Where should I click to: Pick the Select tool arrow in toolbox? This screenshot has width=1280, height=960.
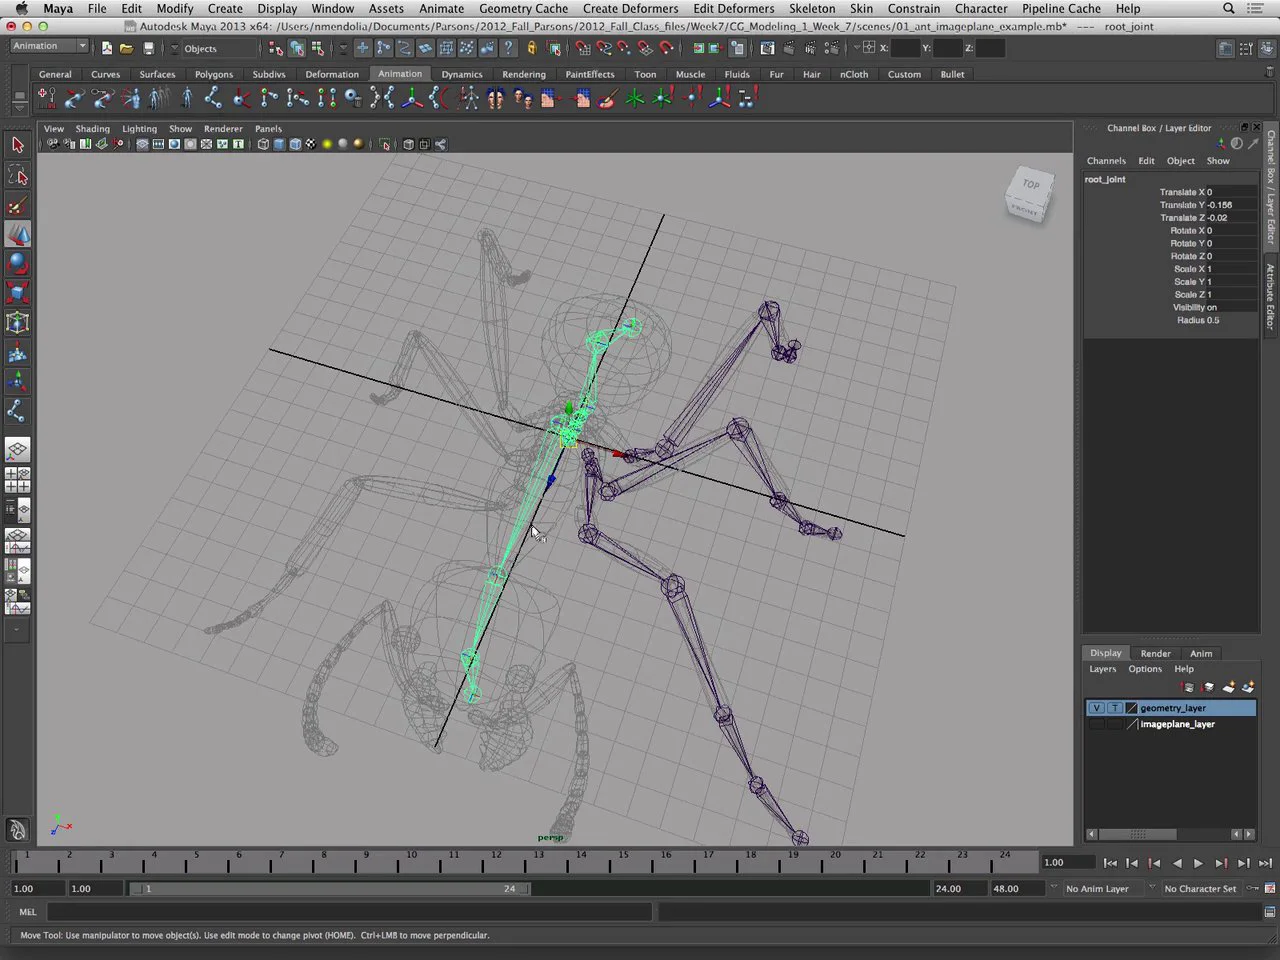click(17, 145)
